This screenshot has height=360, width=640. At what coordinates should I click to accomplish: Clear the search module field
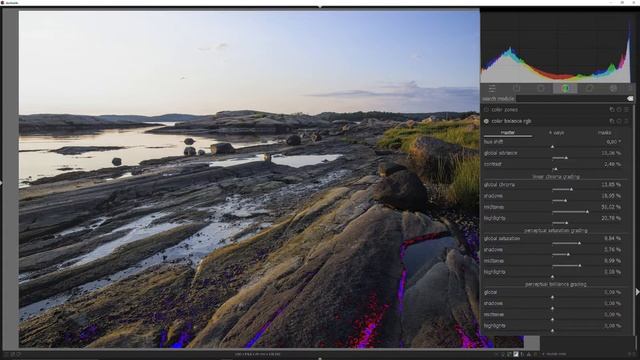click(x=630, y=98)
